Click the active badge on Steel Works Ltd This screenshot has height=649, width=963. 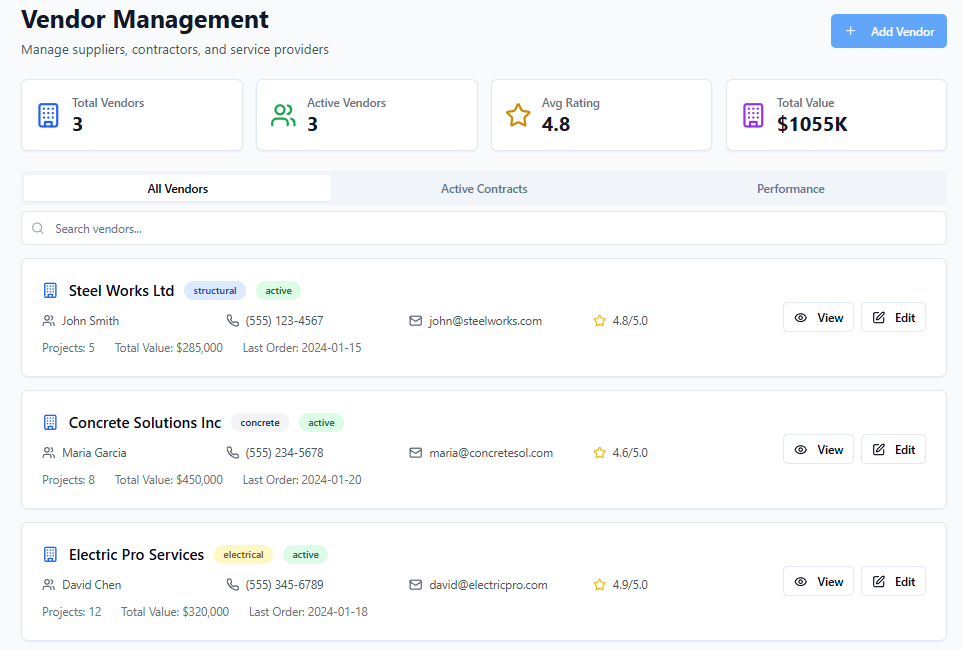pyautogui.click(x=278, y=290)
